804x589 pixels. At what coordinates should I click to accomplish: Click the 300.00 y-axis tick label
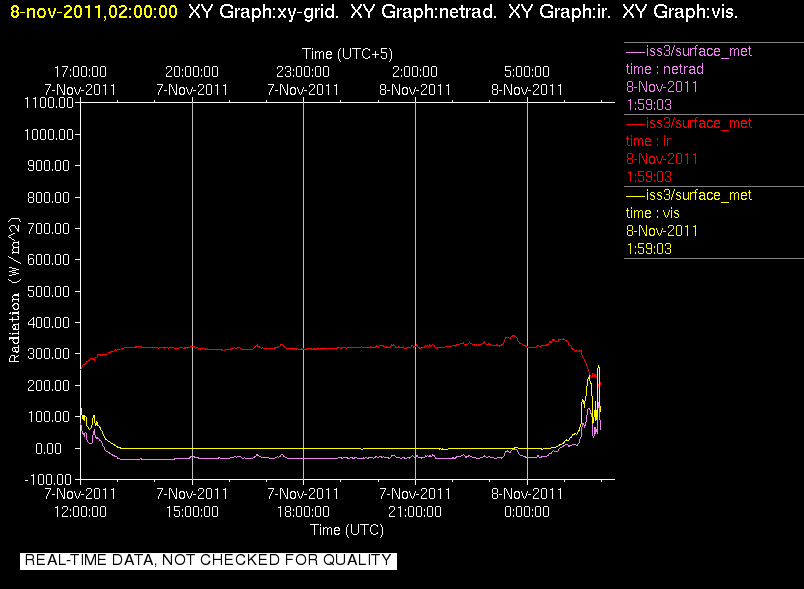point(48,354)
